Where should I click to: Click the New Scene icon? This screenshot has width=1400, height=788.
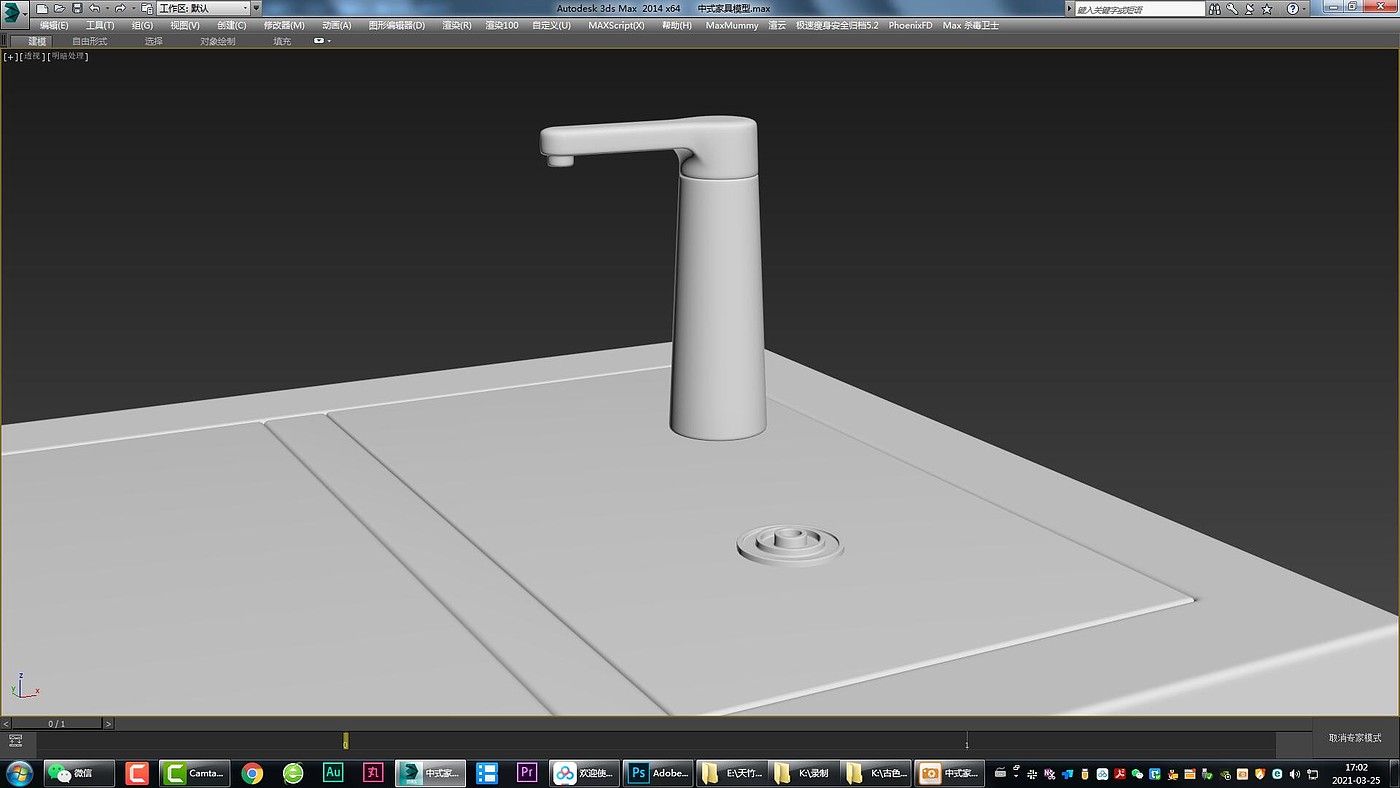[42, 8]
